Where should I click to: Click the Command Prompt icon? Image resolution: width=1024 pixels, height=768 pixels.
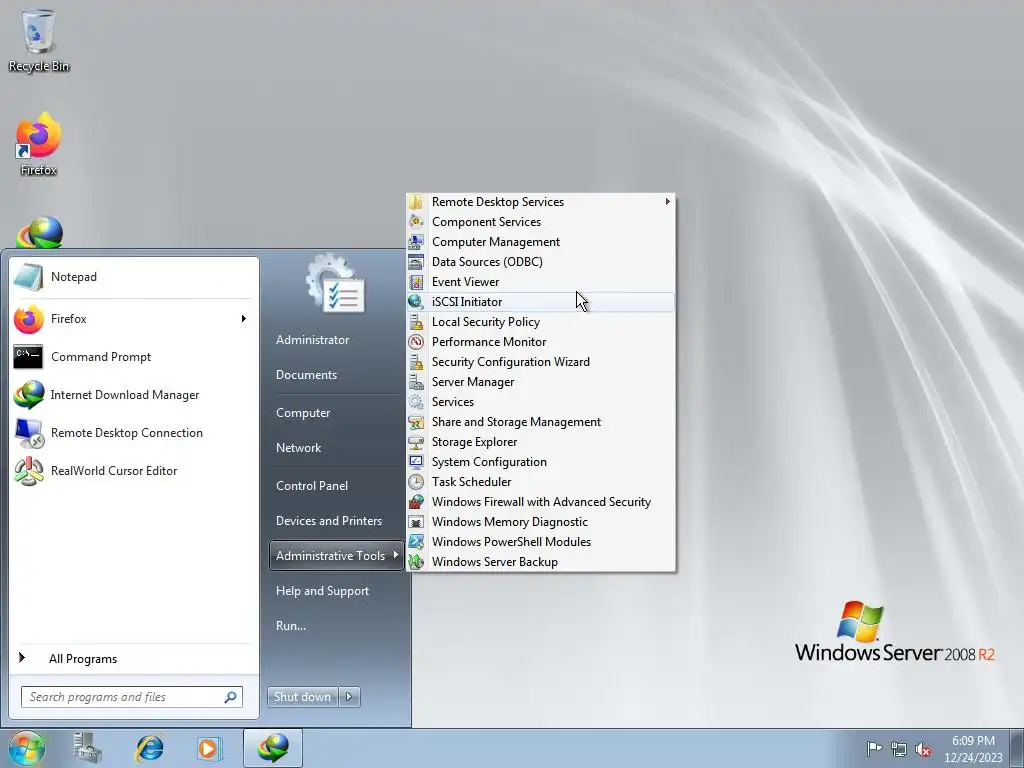(x=28, y=357)
